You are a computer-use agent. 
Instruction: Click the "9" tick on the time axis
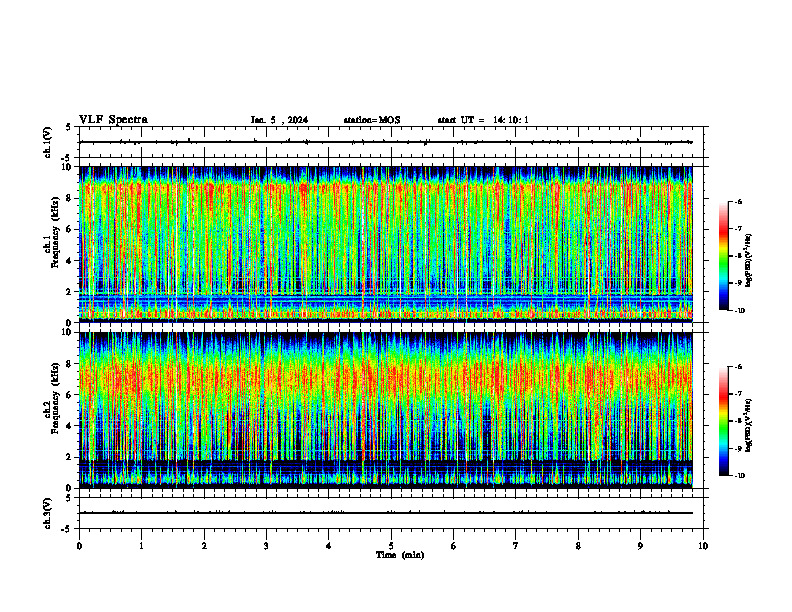click(x=640, y=546)
